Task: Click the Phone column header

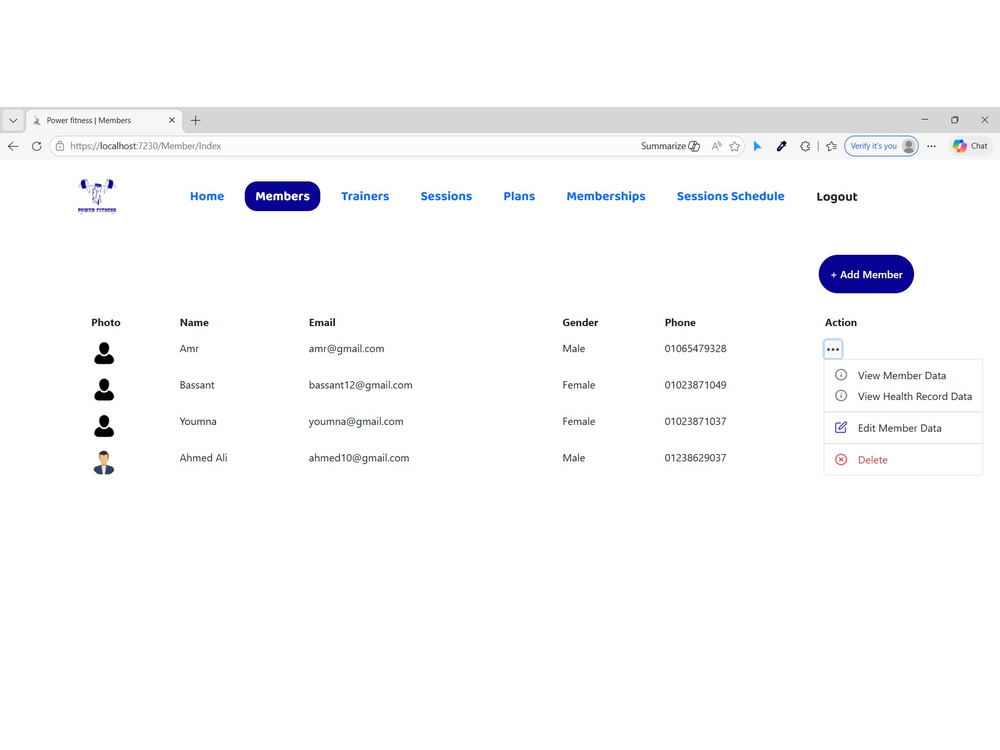Action: pyautogui.click(x=680, y=323)
